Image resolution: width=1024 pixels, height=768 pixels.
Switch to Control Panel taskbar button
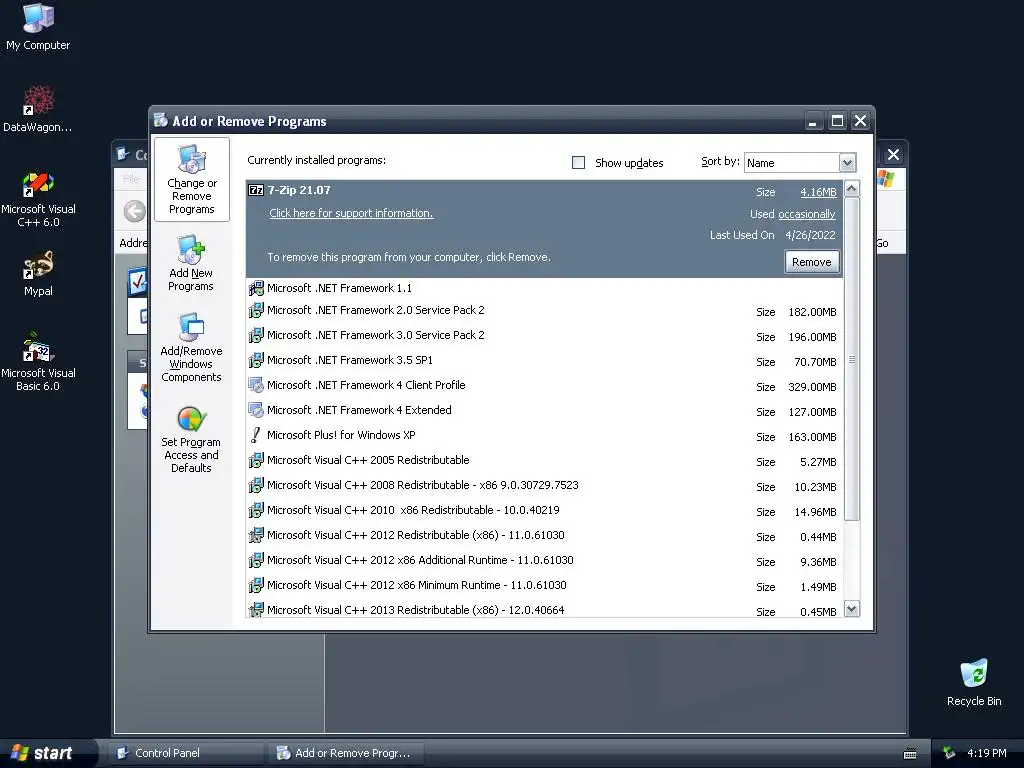click(x=185, y=753)
